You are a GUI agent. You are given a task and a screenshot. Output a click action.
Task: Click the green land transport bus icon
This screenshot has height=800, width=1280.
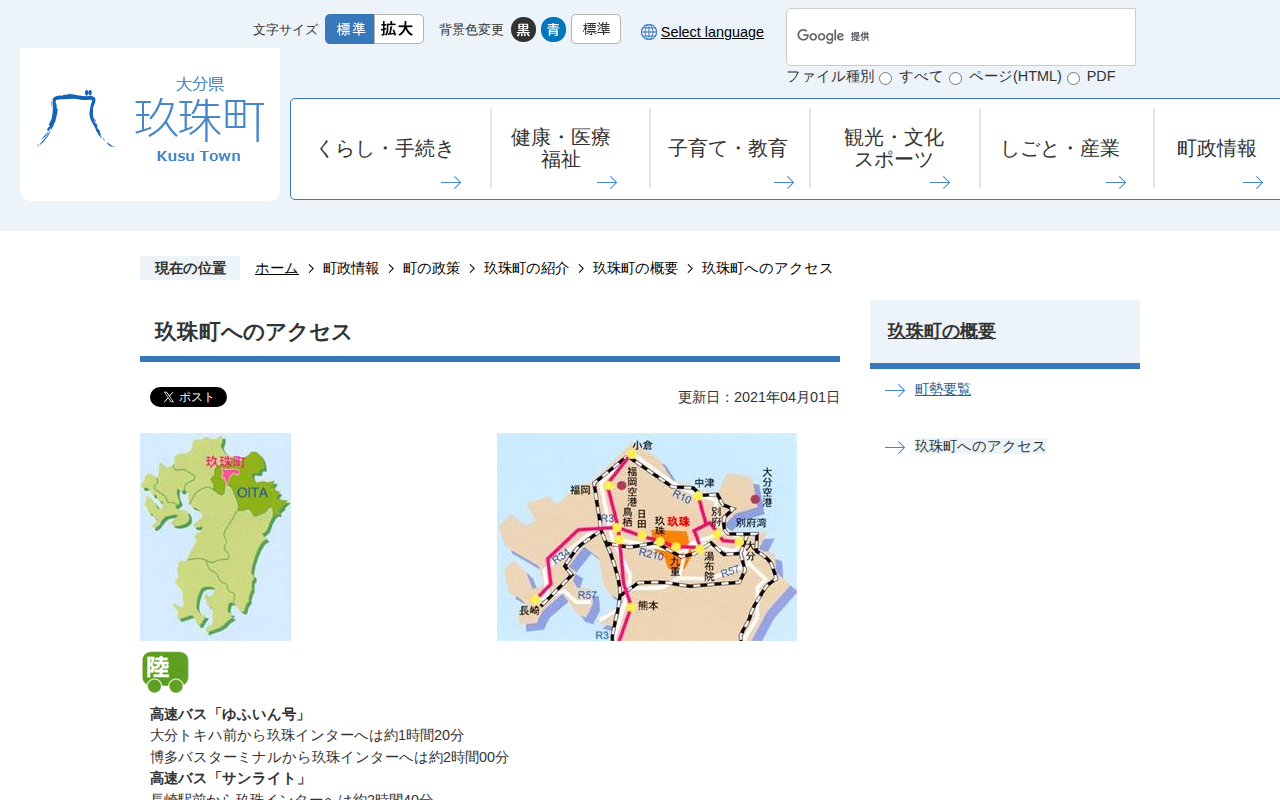(x=165, y=672)
